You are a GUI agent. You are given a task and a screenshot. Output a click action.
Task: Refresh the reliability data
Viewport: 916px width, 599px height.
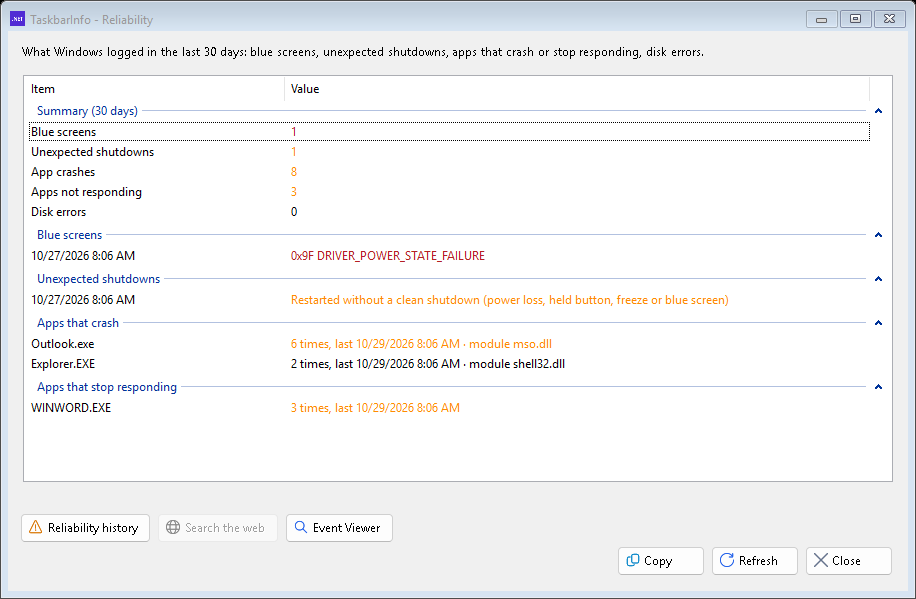click(x=755, y=561)
